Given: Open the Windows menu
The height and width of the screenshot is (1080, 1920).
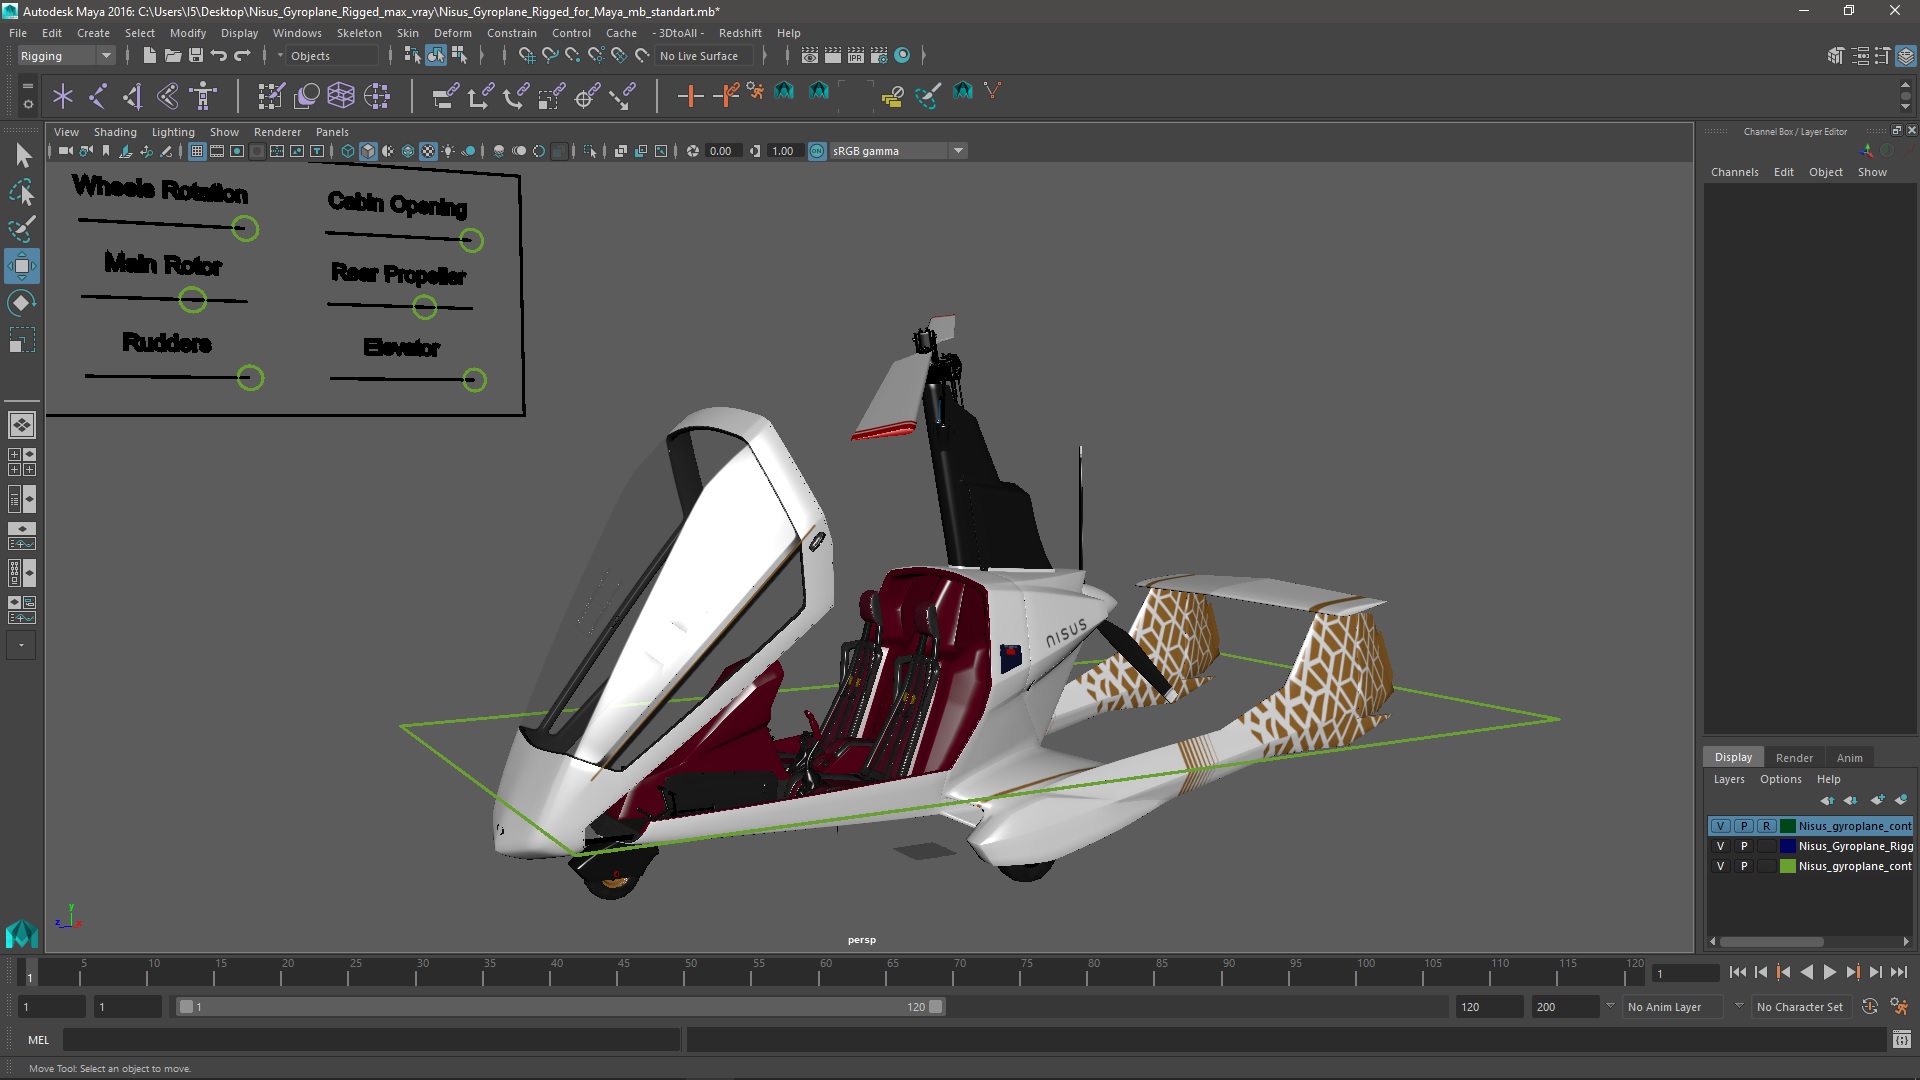Looking at the screenshot, I should tap(297, 32).
